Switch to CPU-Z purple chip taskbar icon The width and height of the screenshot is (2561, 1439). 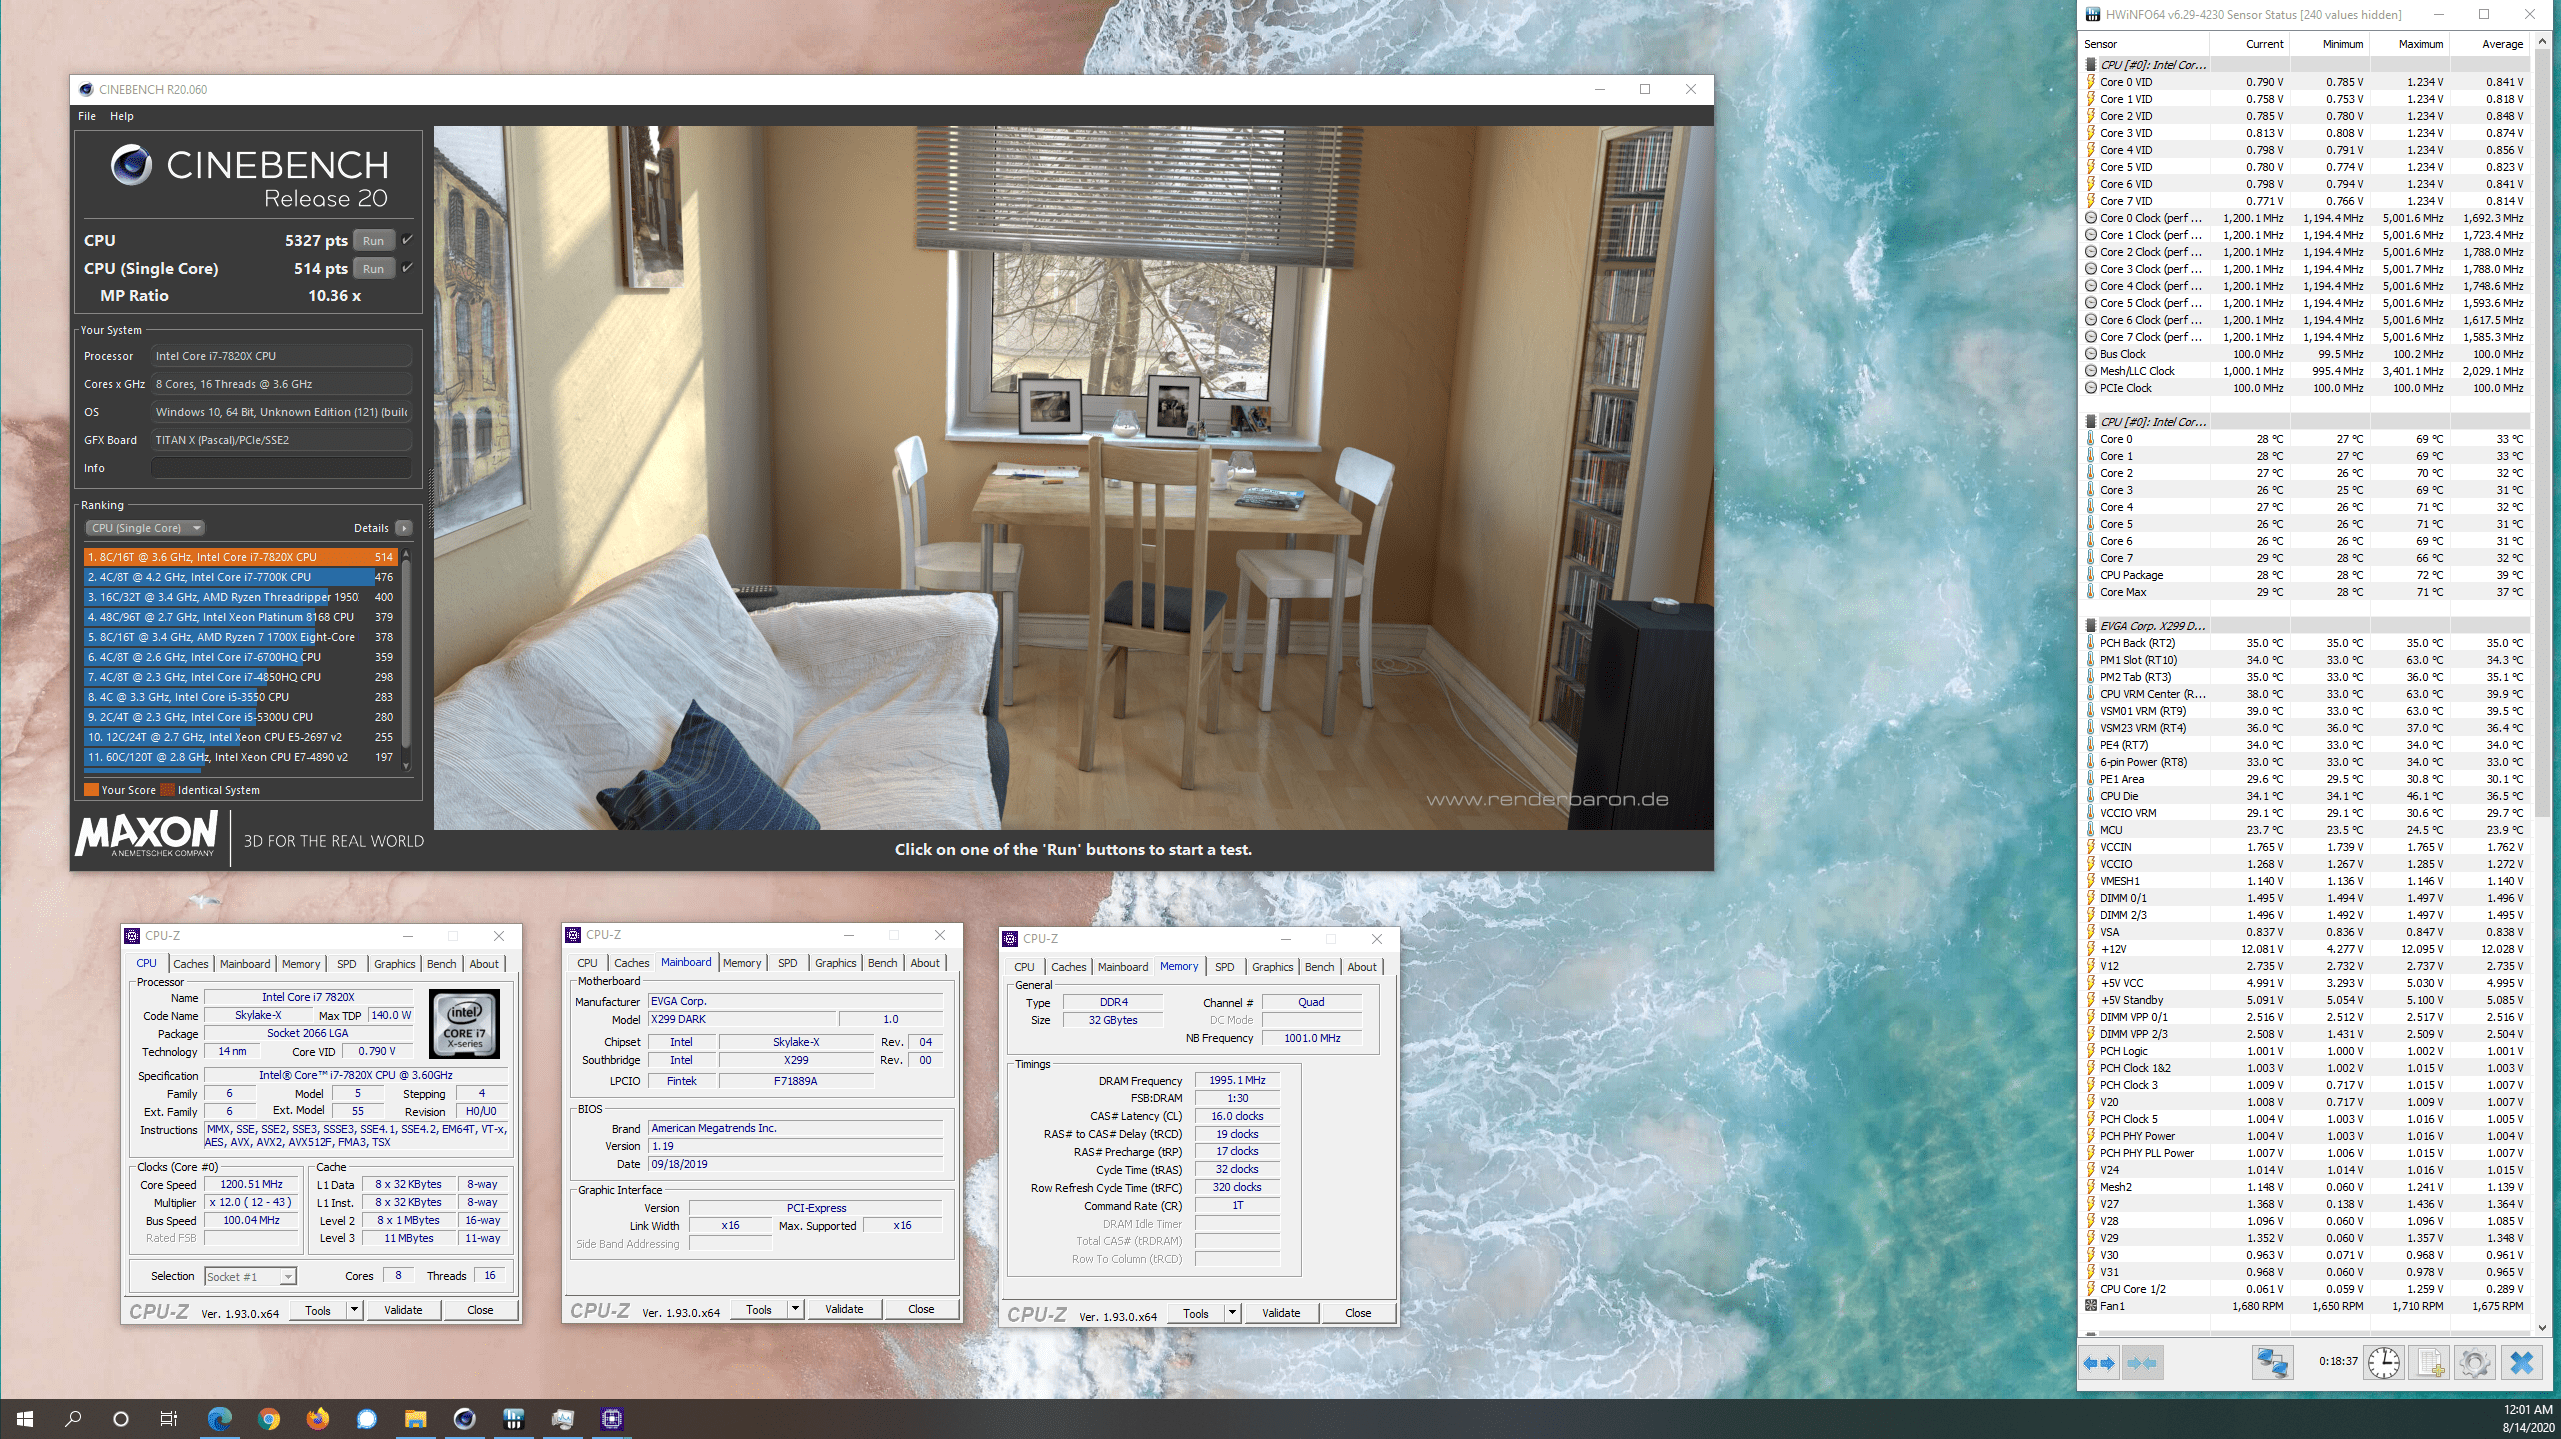611,1418
